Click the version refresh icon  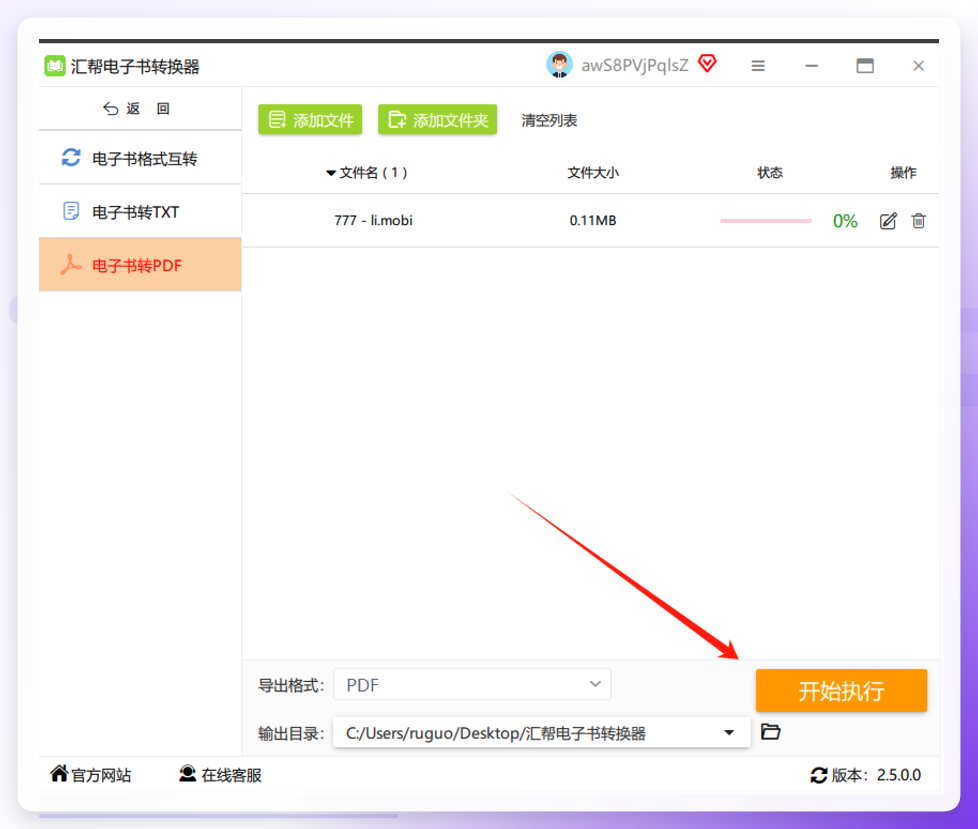coord(818,775)
